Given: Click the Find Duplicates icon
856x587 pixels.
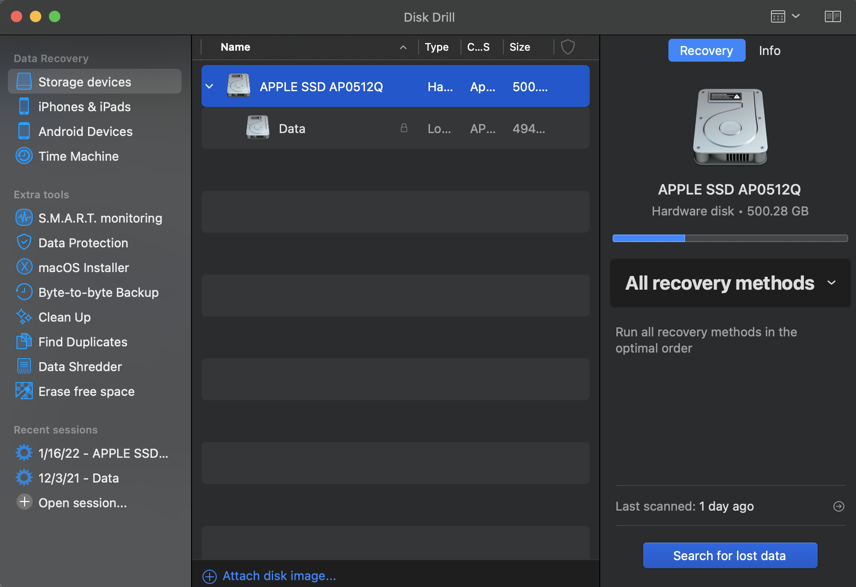Looking at the screenshot, I should click(x=24, y=342).
